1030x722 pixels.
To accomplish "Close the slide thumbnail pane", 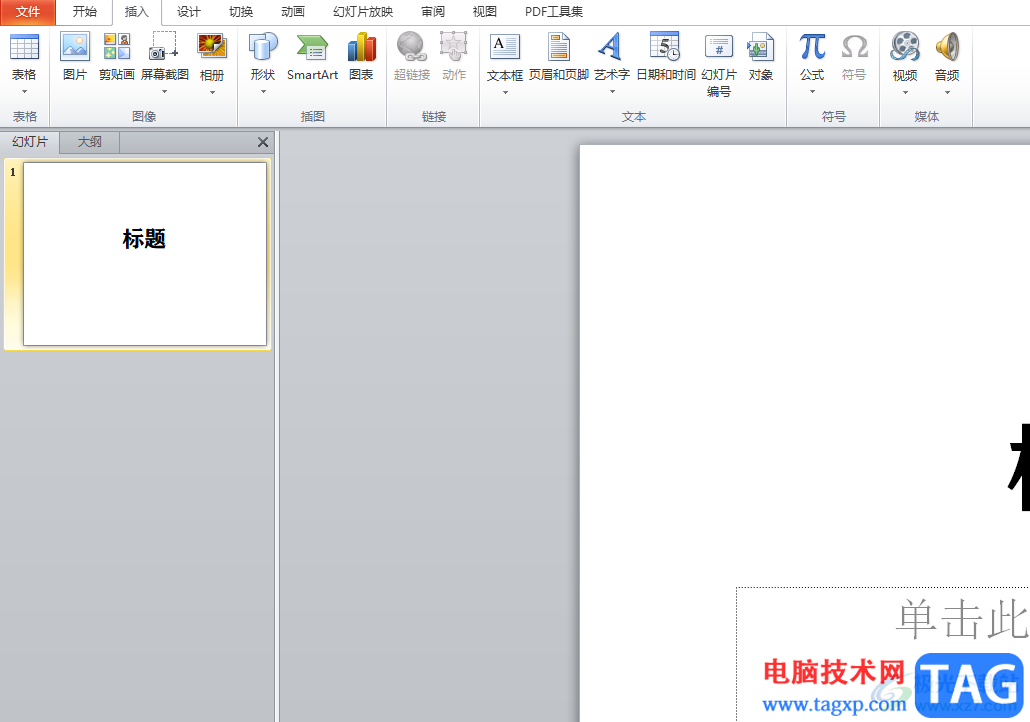I will coord(263,142).
